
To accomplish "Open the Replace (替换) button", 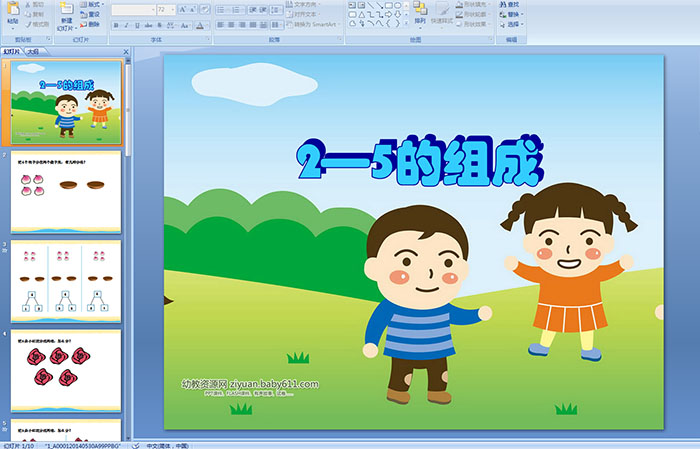I will tap(511, 14).
